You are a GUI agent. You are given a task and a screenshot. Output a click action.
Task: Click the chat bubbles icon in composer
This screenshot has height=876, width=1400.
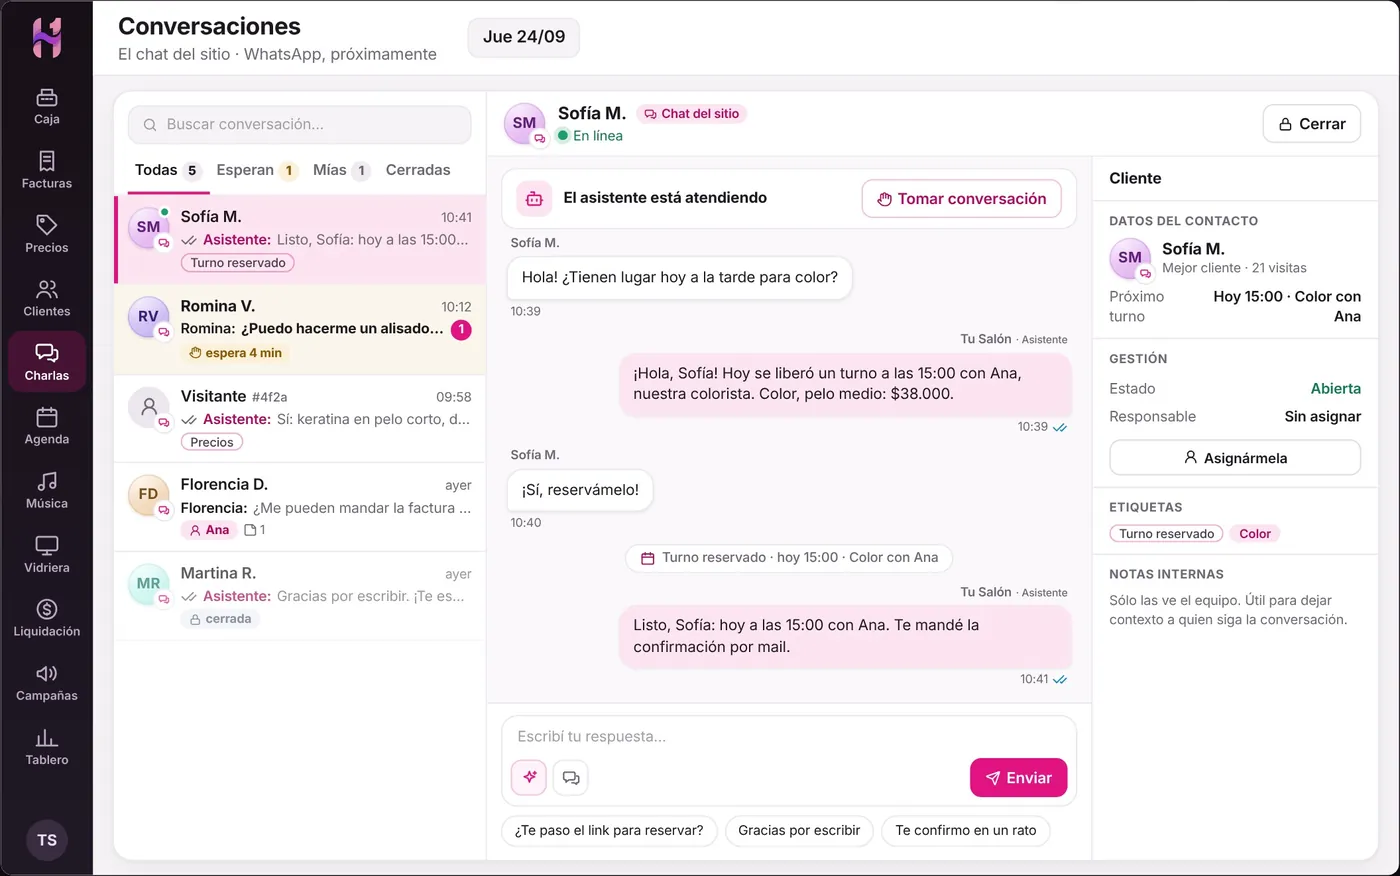coord(571,777)
